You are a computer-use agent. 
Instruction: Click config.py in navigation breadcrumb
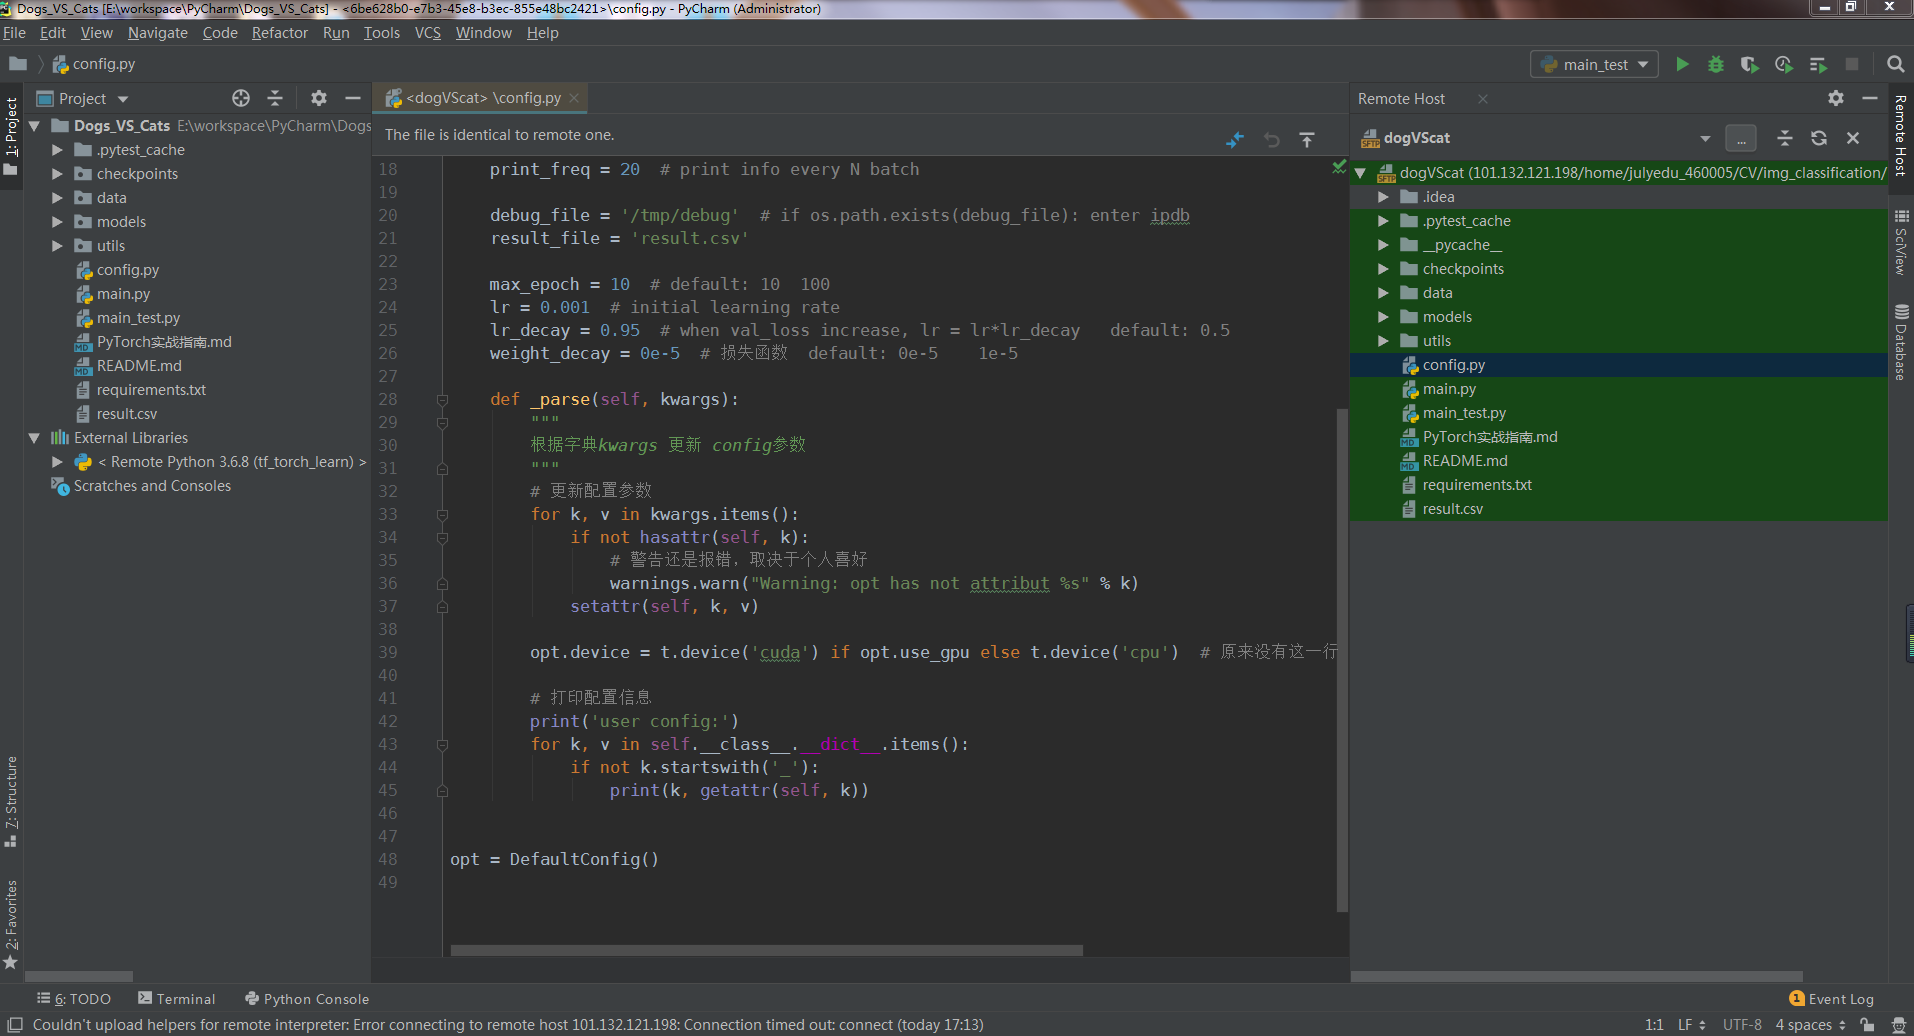click(94, 64)
